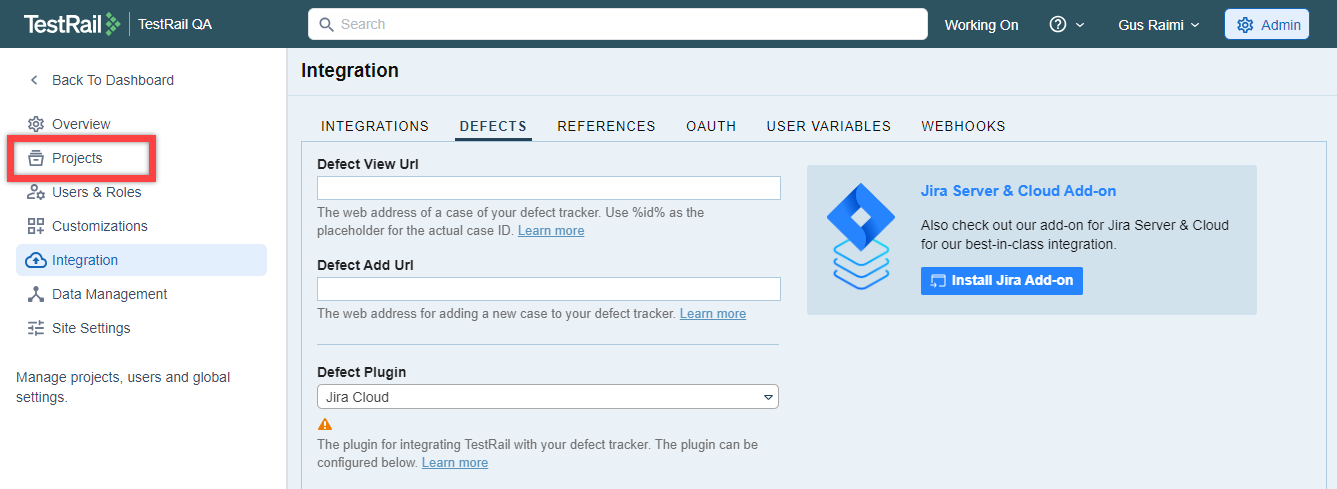Image resolution: width=1337 pixels, height=489 pixels.
Task: Click the gear icon in Admin button
Action: click(x=1245, y=25)
